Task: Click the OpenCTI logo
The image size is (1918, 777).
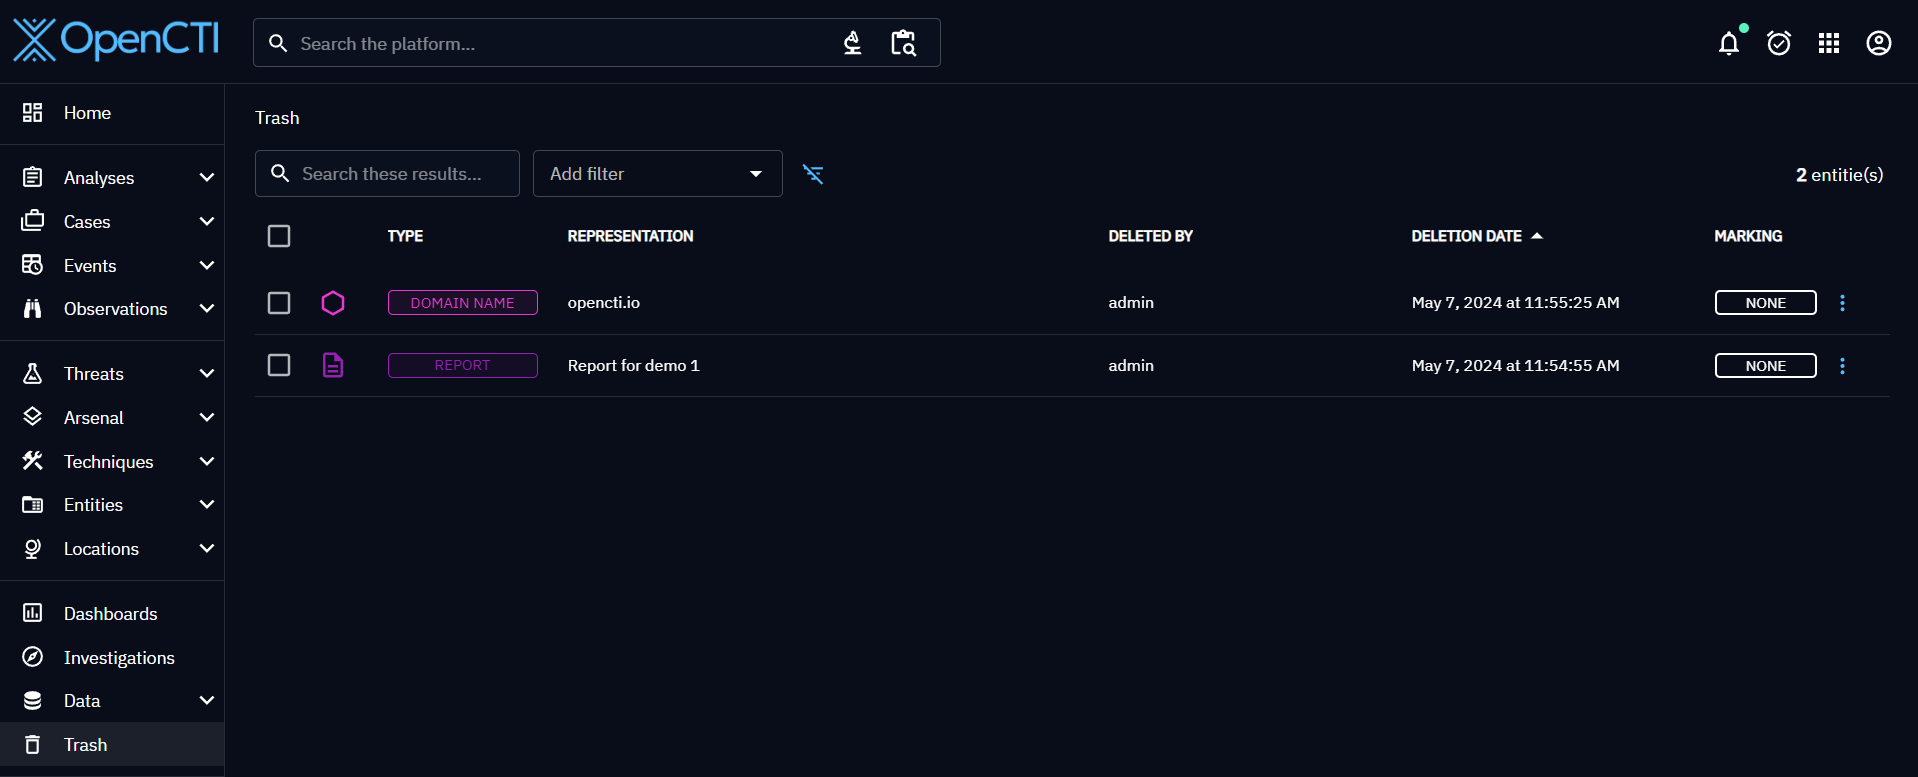Action: pyautogui.click(x=116, y=40)
